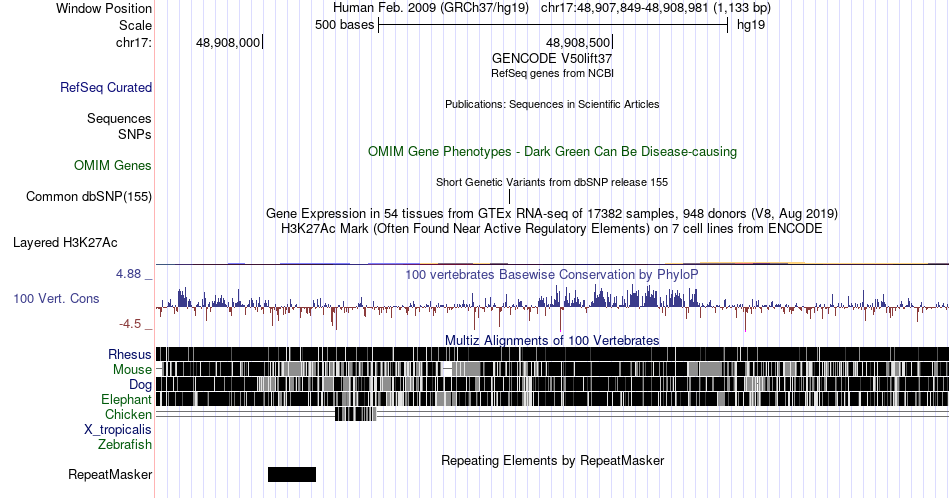Select the Chicken alignment label
This screenshot has width=950, height=498.
pyautogui.click(x=128, y=414)
